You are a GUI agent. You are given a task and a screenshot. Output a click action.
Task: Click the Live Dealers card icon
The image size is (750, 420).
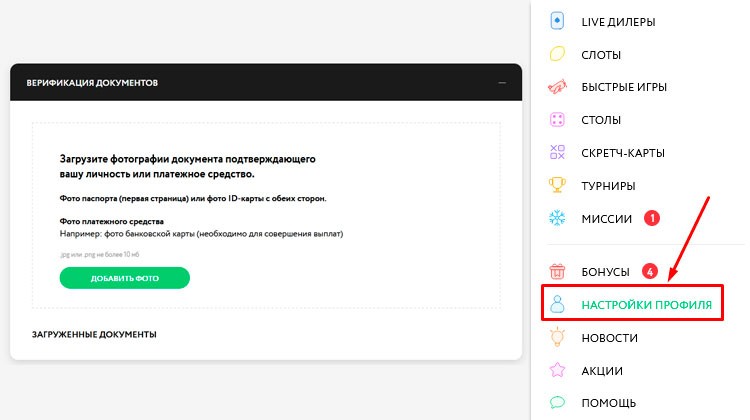[x=558, y=21]
